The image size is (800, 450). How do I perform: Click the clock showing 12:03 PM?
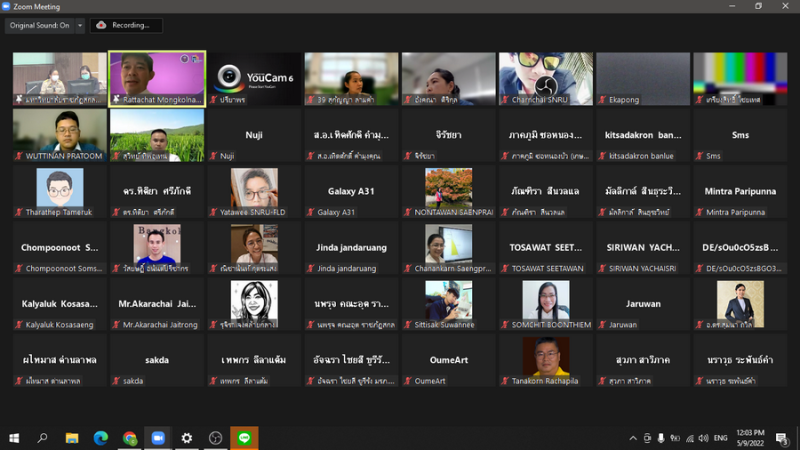pos(750,438)
